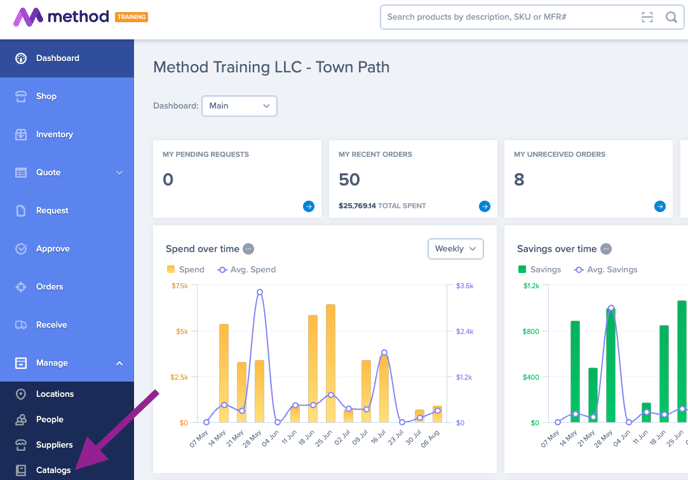Expand the Quote menu chevron
Screen dimensions: 688x480
[x=119, y=172]
